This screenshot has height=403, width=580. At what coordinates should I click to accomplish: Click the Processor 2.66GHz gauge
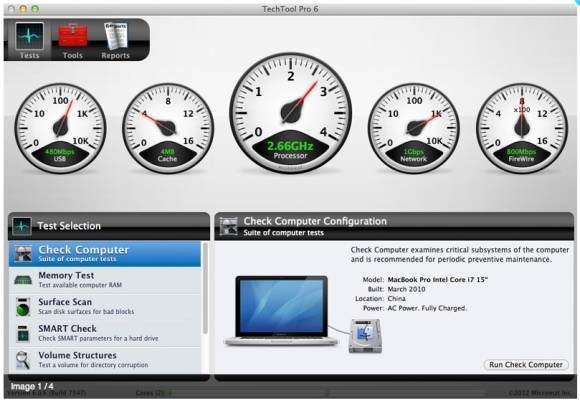pos(290,112)
